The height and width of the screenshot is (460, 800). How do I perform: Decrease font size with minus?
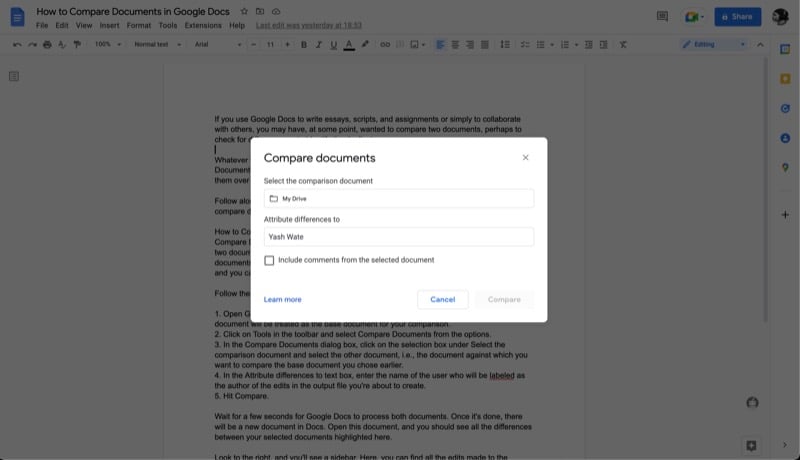tap(254, 44)
